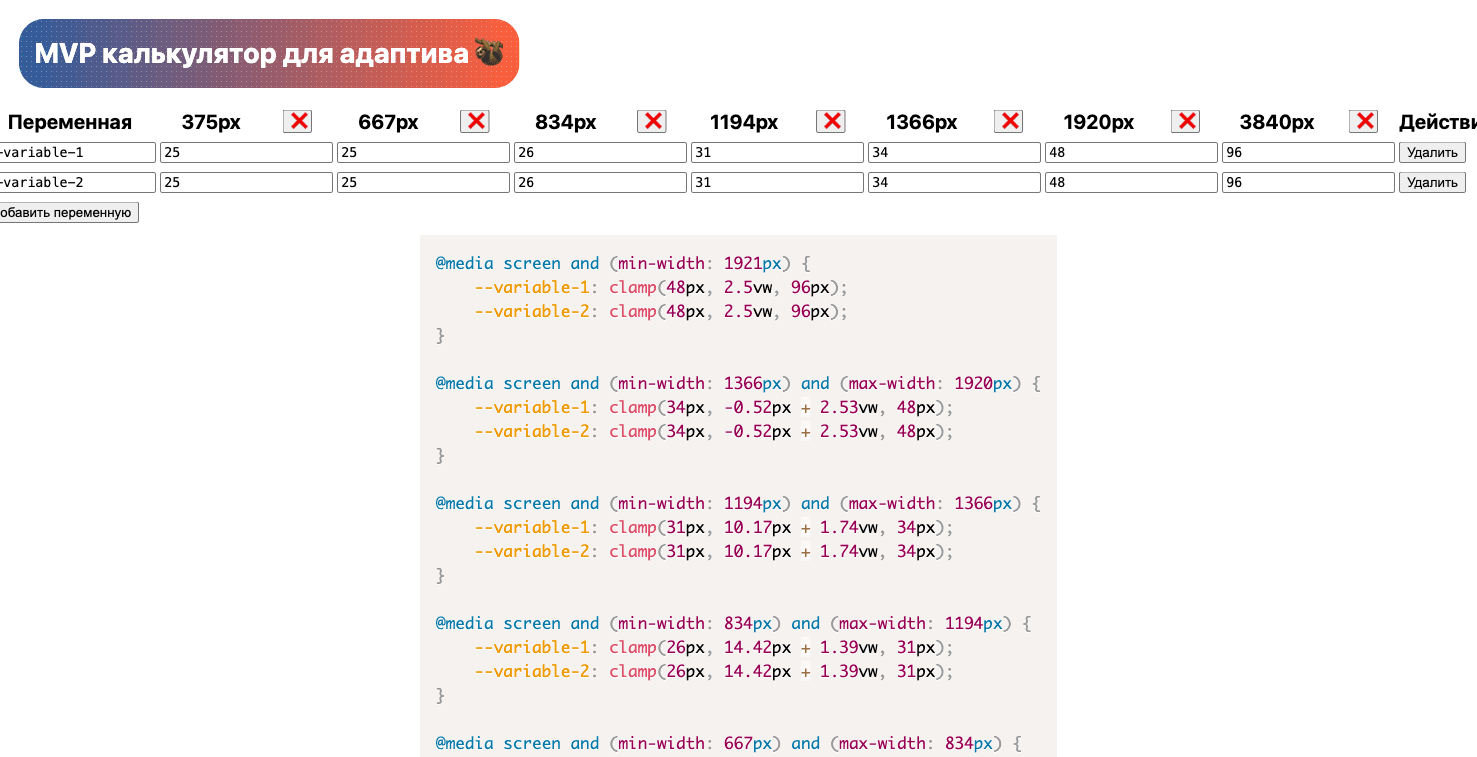1477x757 pixels.
Task: Click the MVP калькулятор title banner
Action: tap(269, 53)
